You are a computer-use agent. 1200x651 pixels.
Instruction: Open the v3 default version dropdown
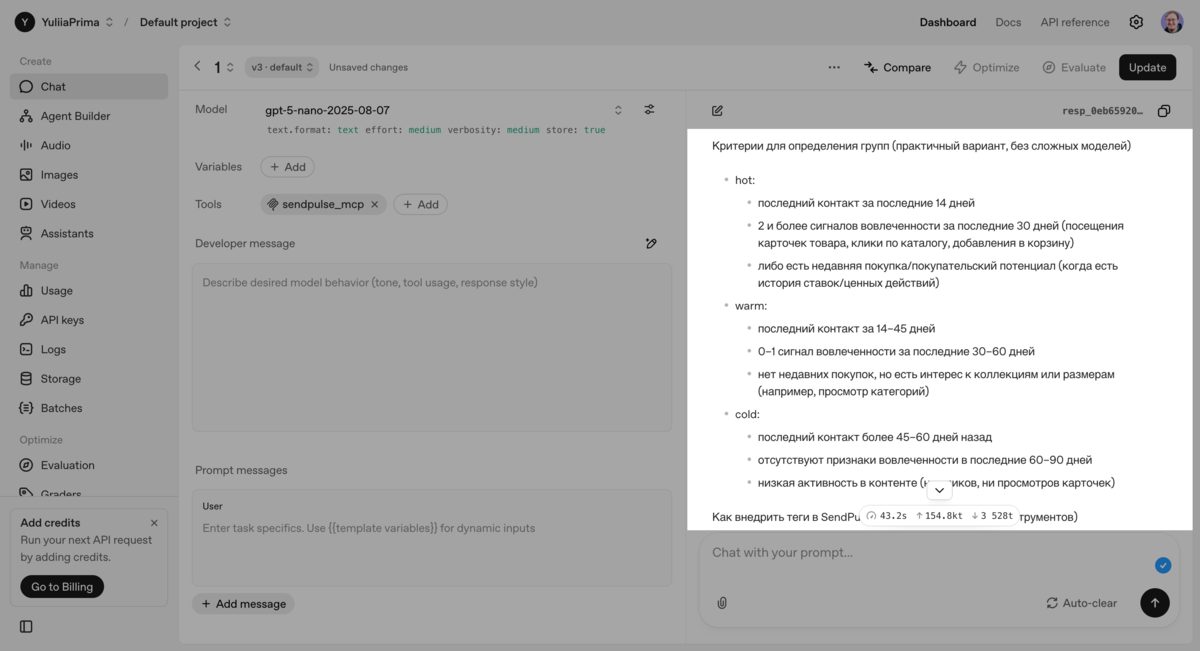[282, 67]
